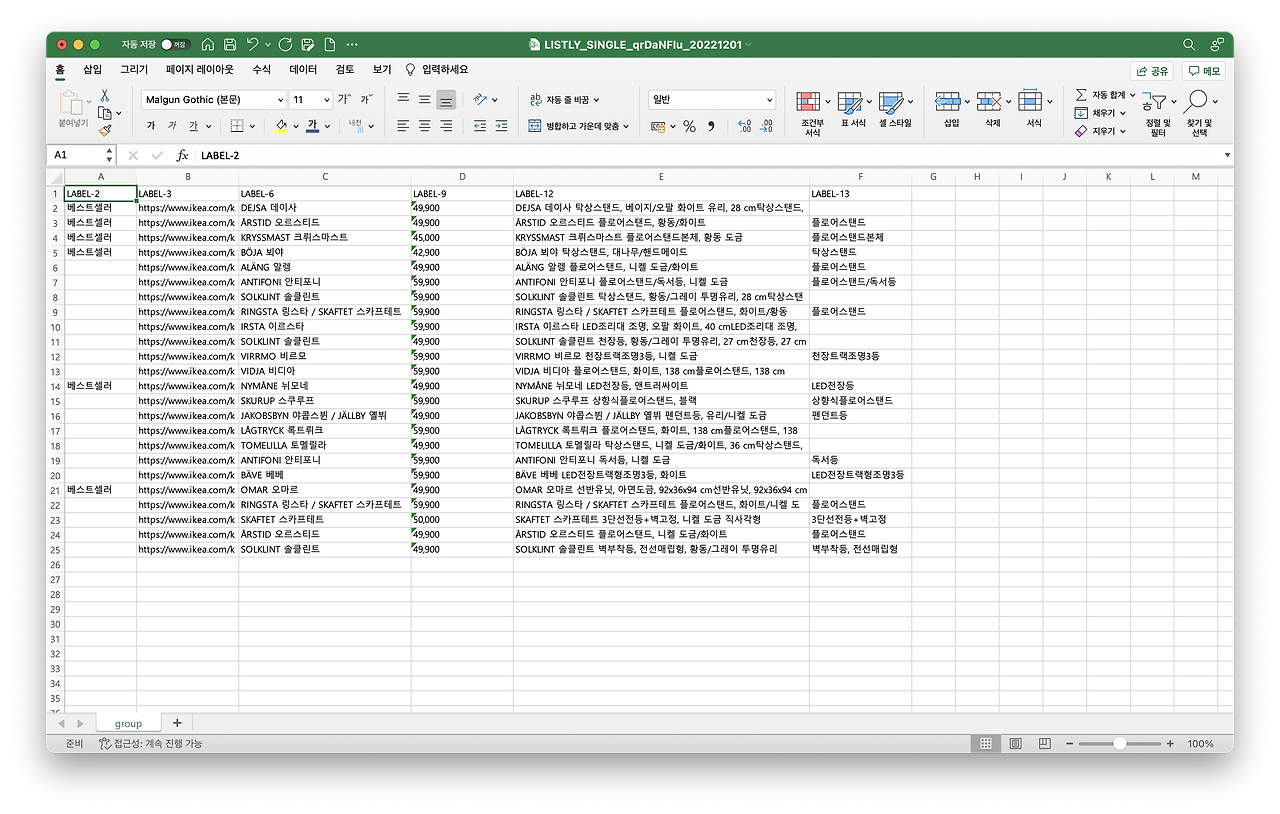Apply percent style icon
Image resolution: width=1280 pixels, height=814 pixels.
pyautogui.click(x=689, y=126)
